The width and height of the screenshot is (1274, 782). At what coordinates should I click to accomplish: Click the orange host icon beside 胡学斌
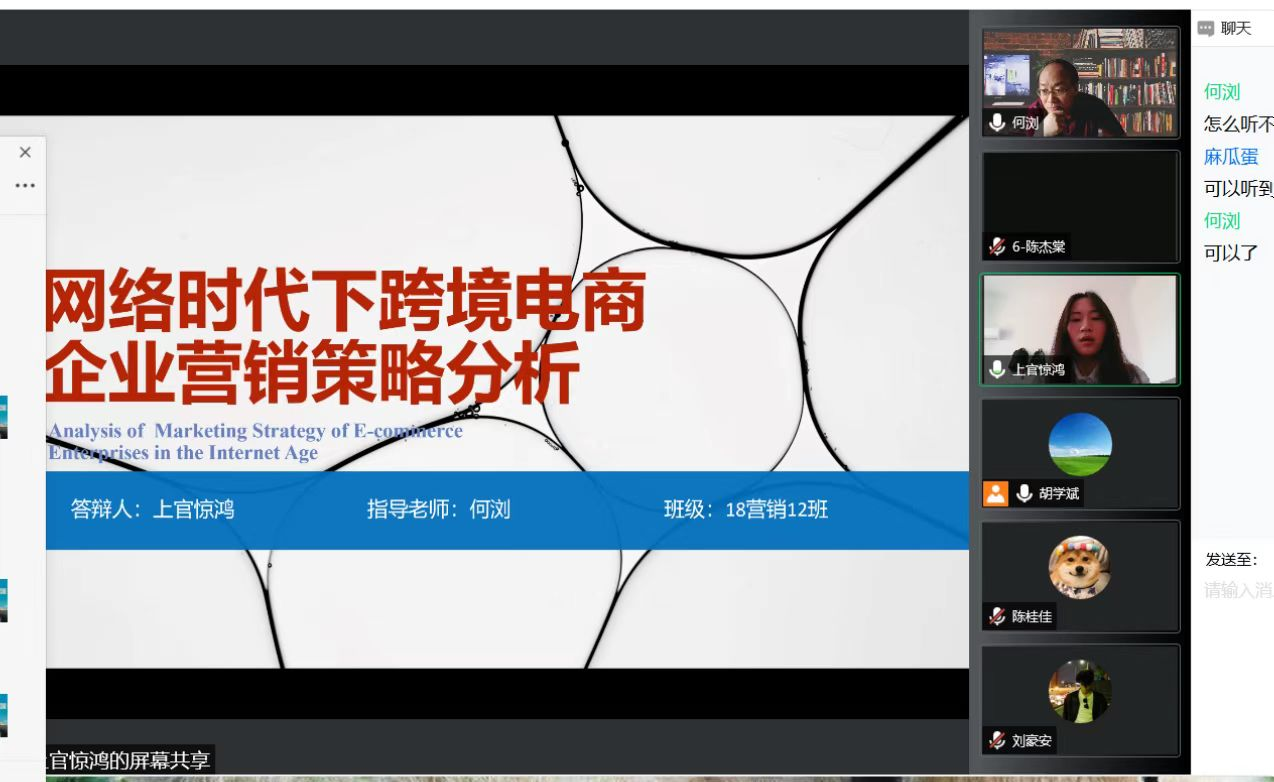pyautogui.click(x=995, y=493)
